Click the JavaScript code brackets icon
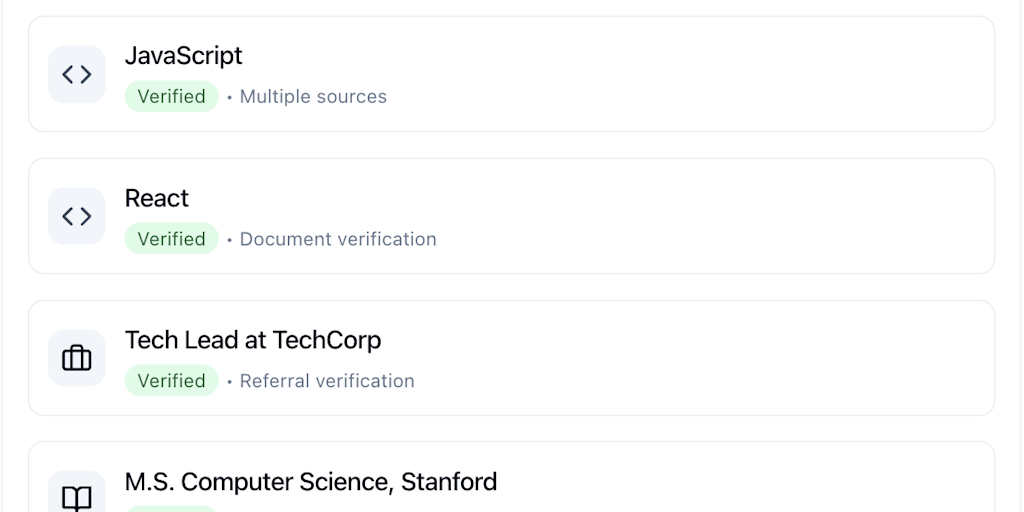1024x512 pixels. pos(77,75)
